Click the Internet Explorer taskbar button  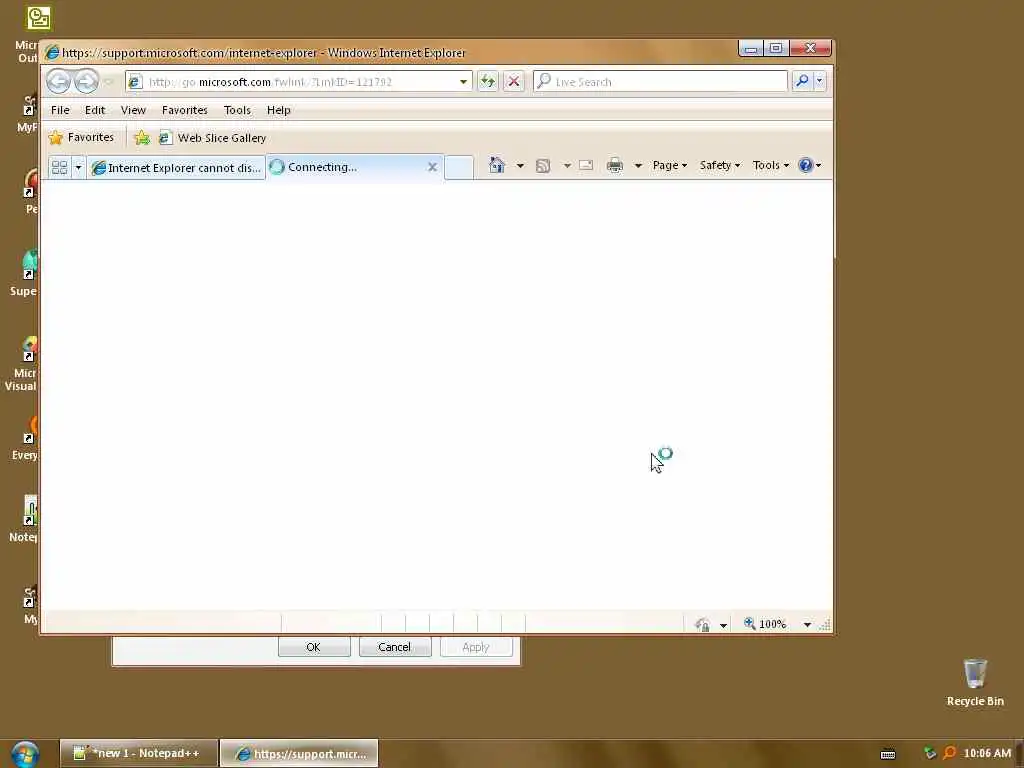click(299, 754)
